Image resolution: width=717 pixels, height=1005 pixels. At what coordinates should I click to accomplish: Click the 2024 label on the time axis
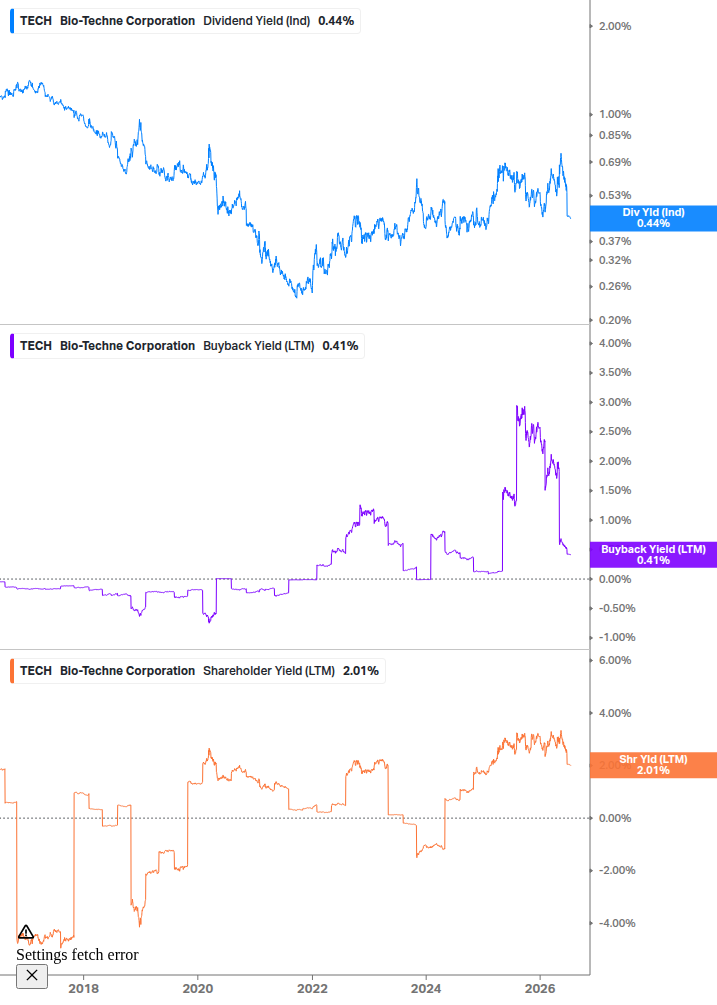426,988
